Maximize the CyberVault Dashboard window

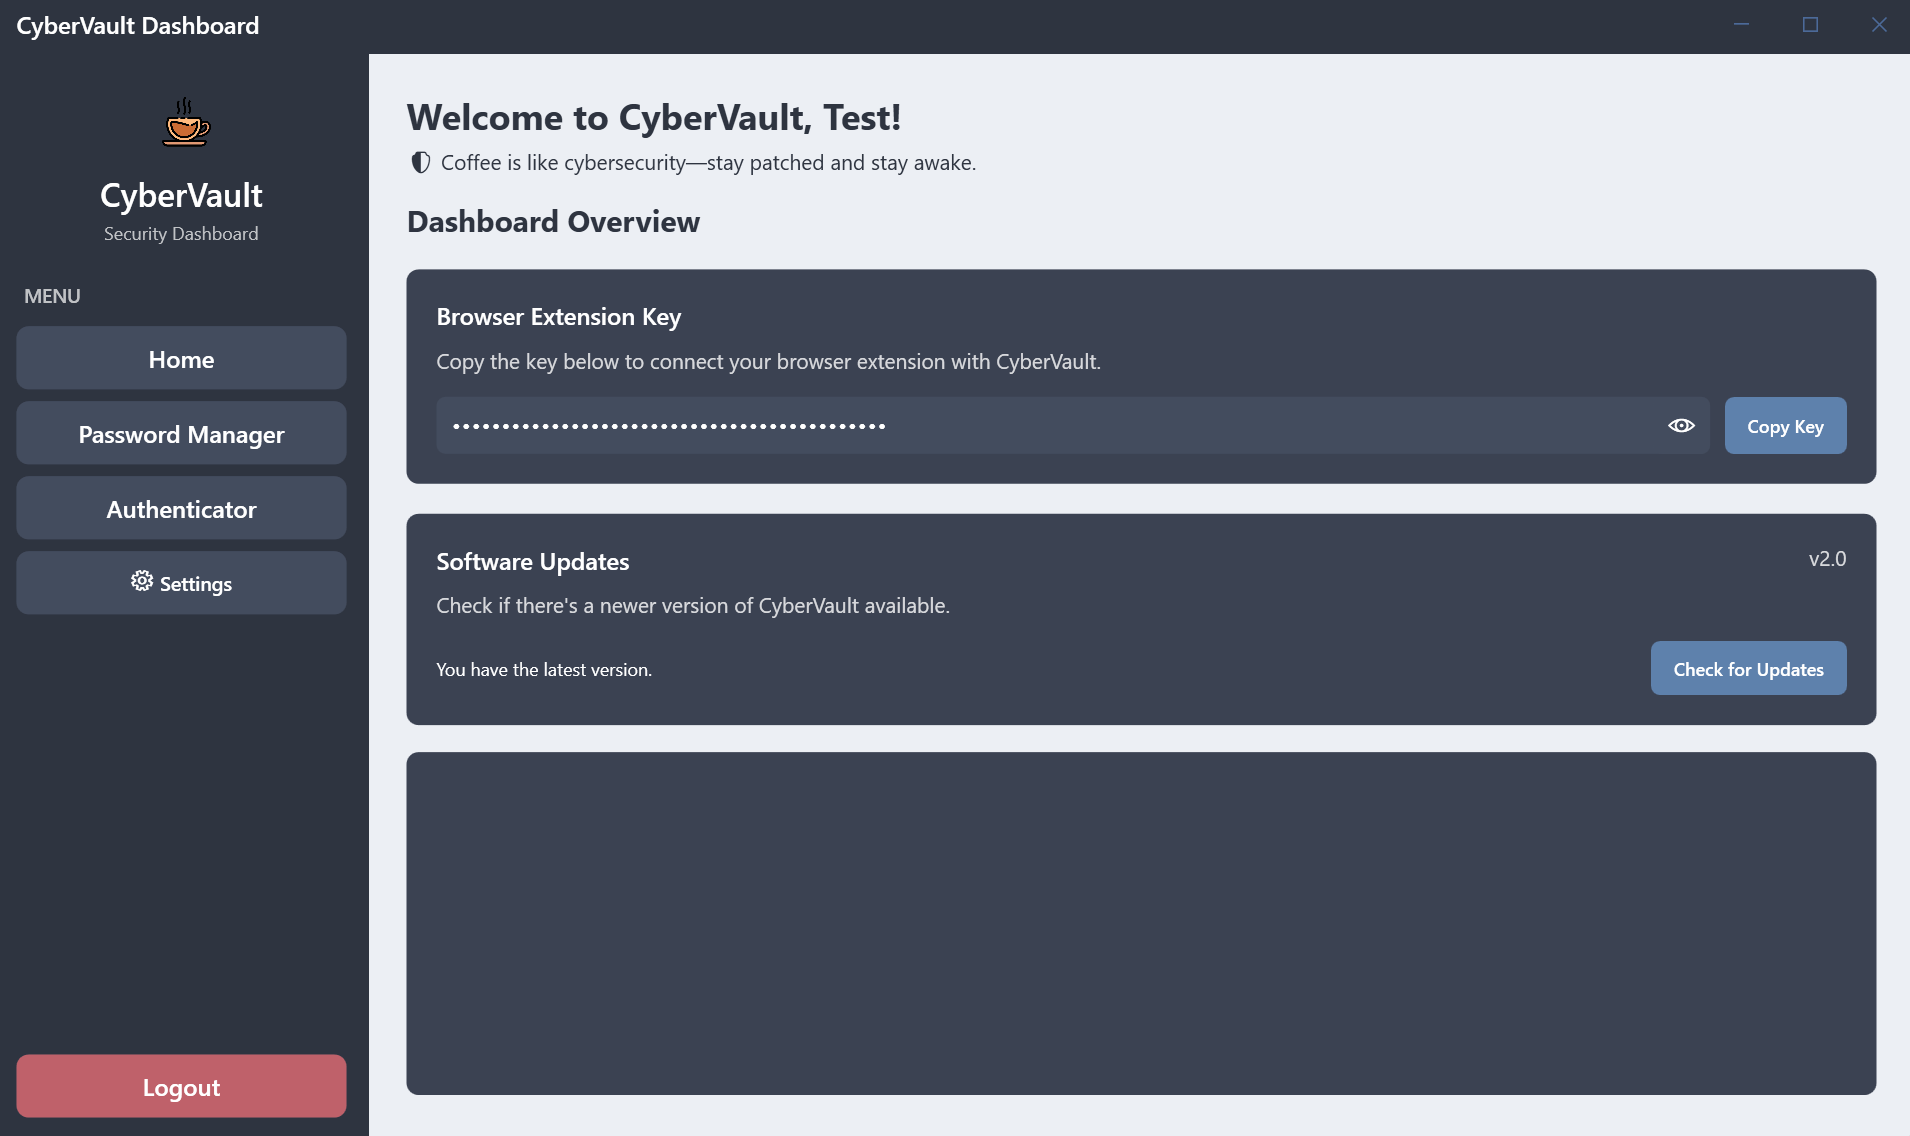(x=1810, y=25)
